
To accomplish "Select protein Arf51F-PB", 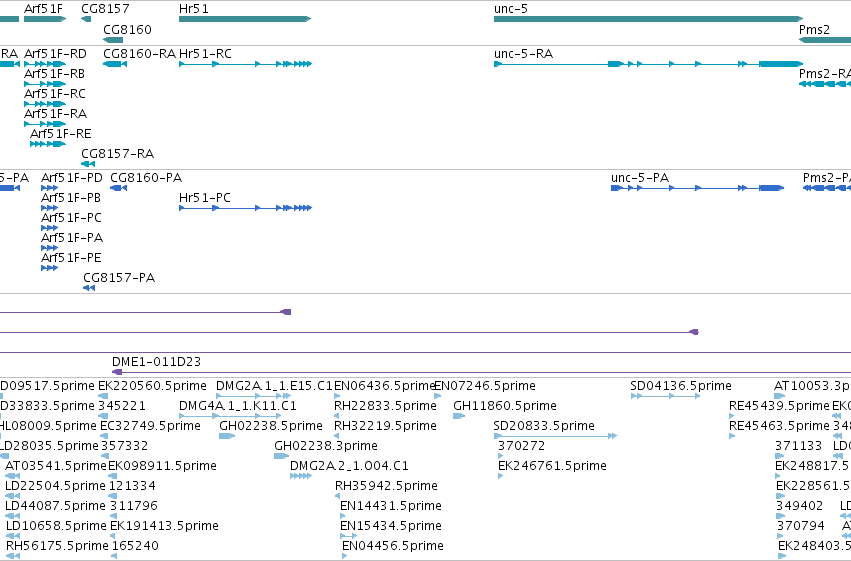I will point(49,208).
